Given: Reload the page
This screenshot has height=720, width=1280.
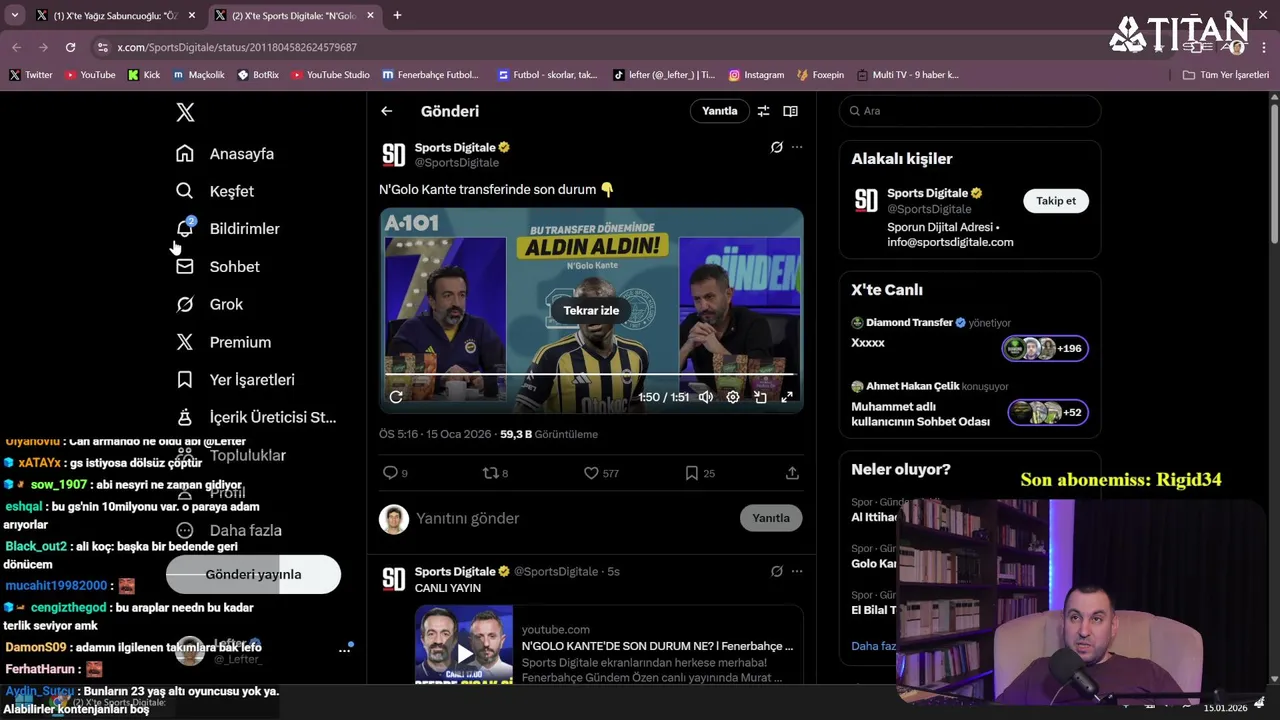Looking at the screenshot, I should 70,47.
